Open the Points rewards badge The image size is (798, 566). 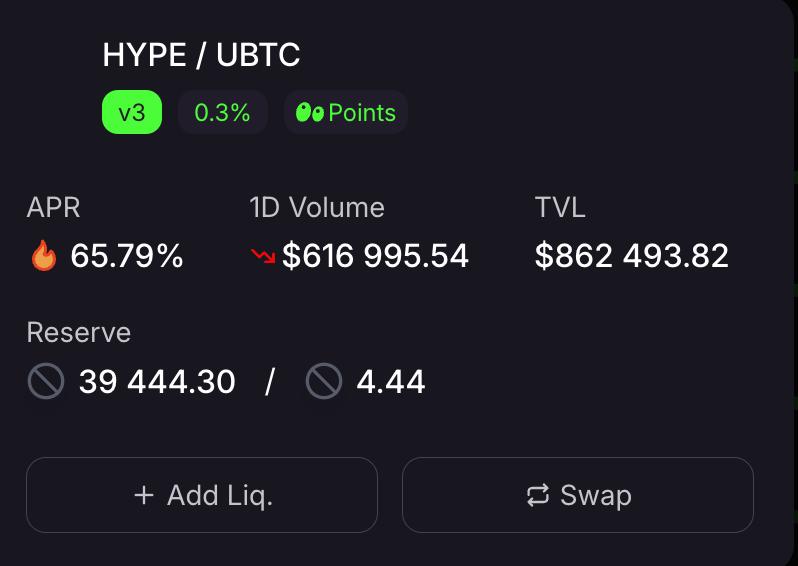(x=346, y=112)
